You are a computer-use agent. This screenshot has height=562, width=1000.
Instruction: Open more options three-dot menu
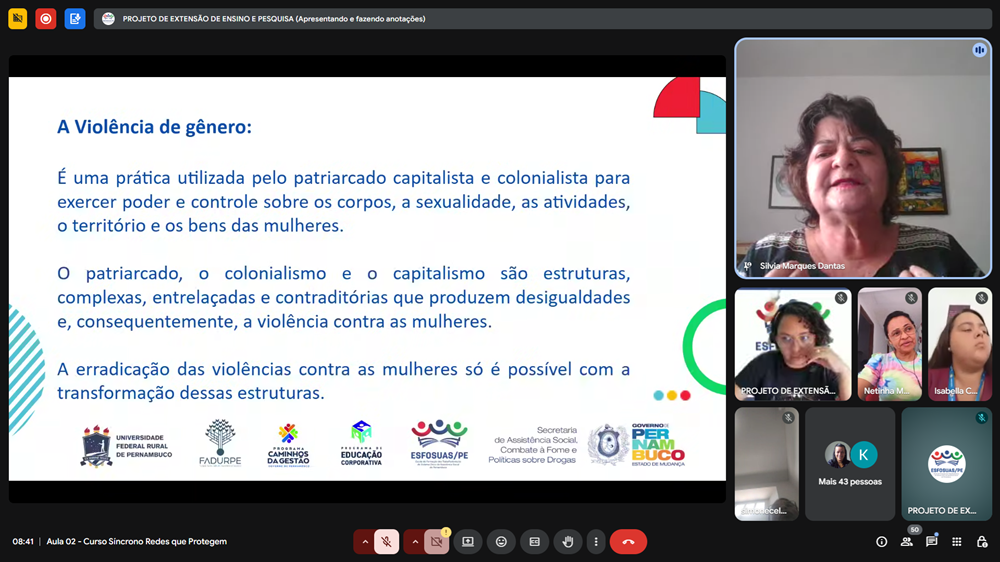(596, 542)
